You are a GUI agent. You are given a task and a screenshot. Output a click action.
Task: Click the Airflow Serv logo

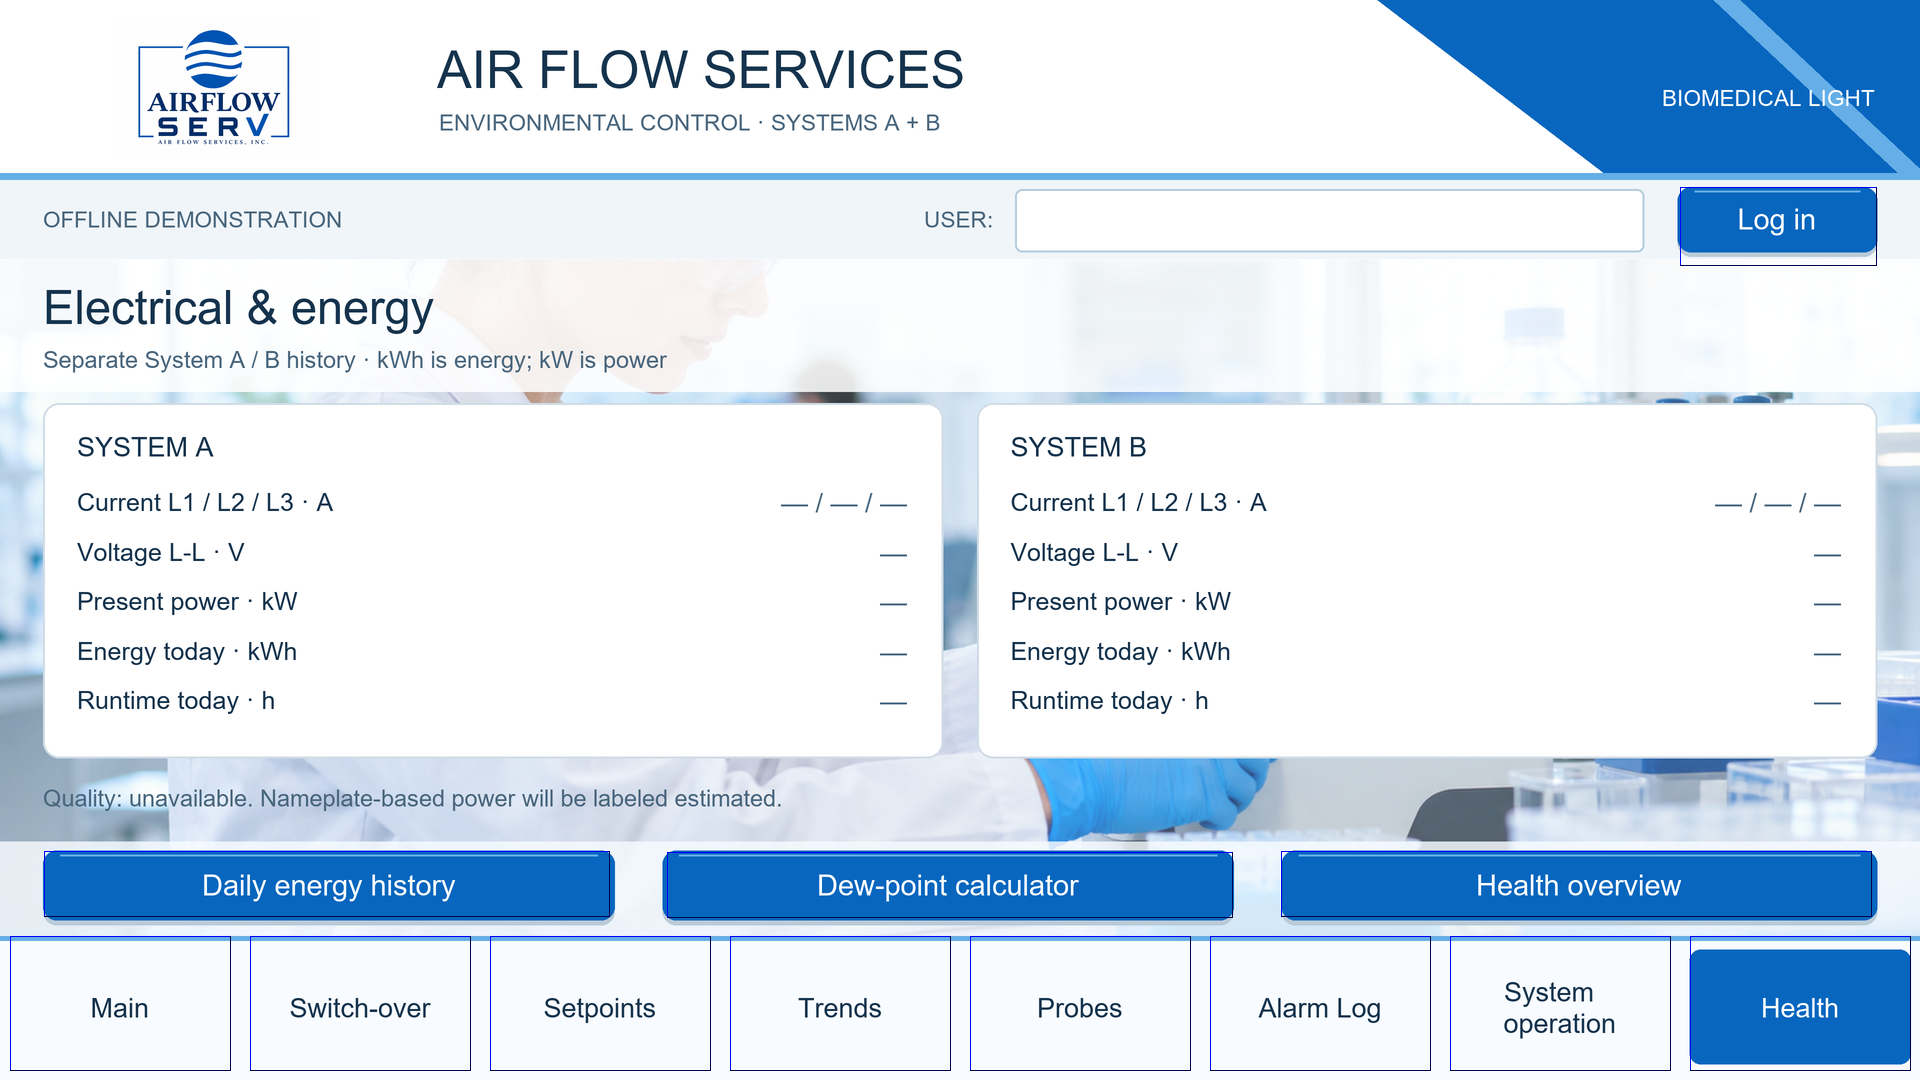[x=213, y=88]
